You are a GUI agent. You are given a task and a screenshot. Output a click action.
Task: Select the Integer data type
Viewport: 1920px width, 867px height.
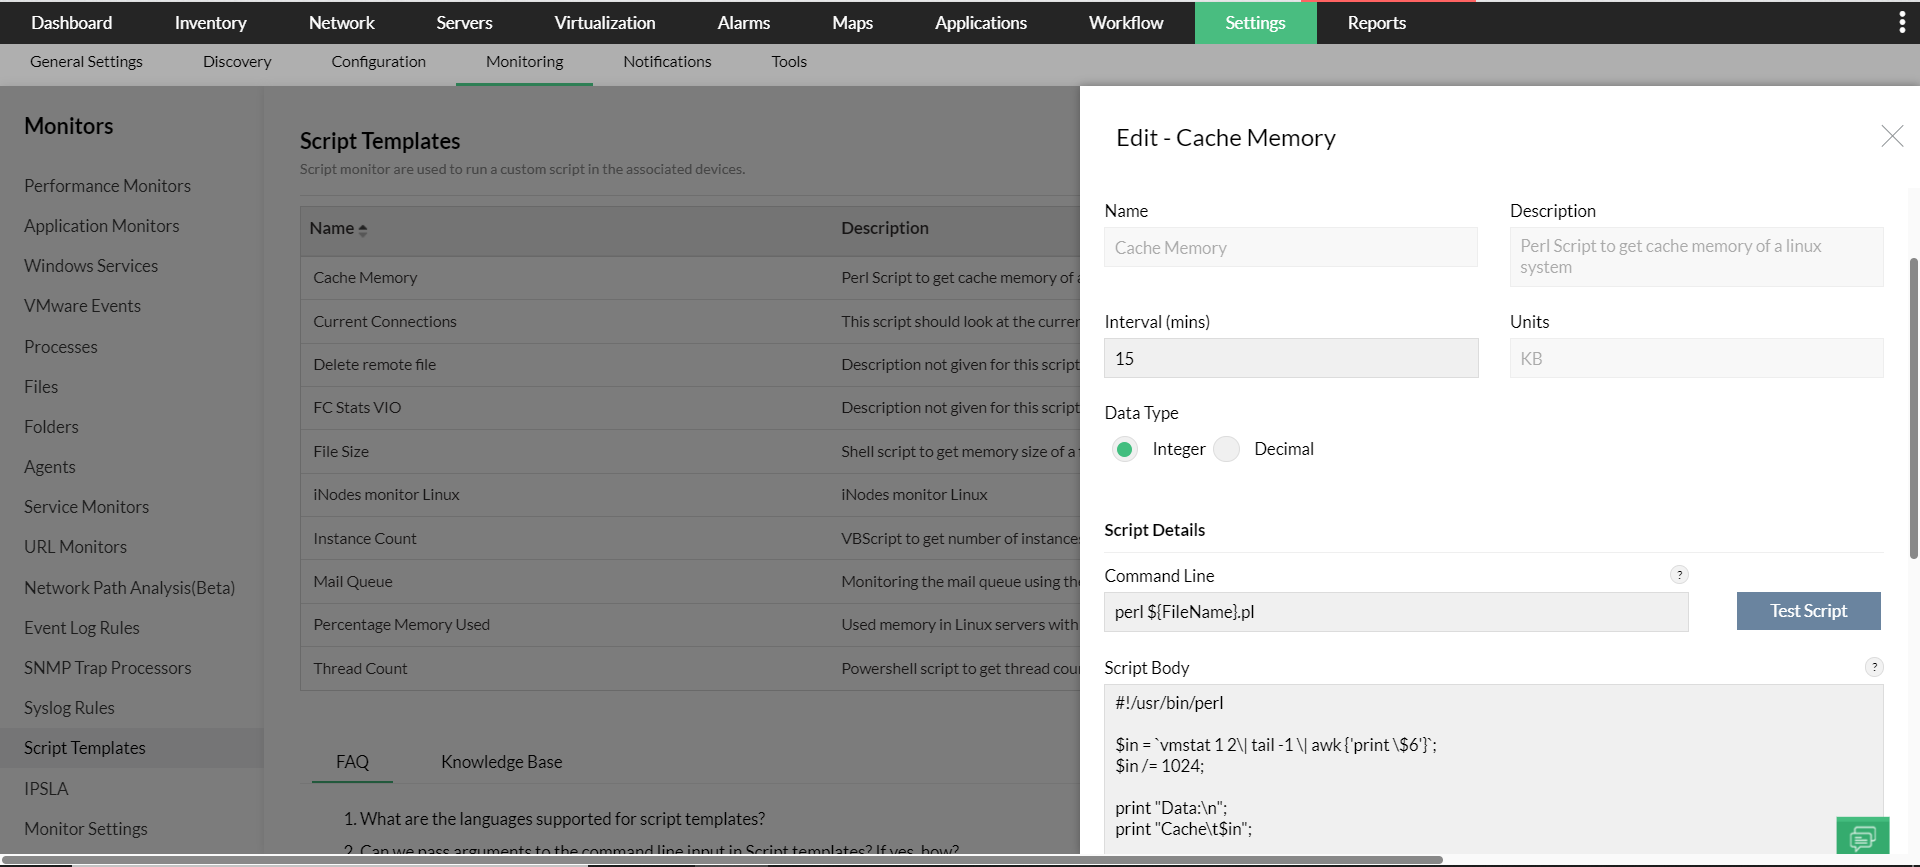coord(1125,450)
